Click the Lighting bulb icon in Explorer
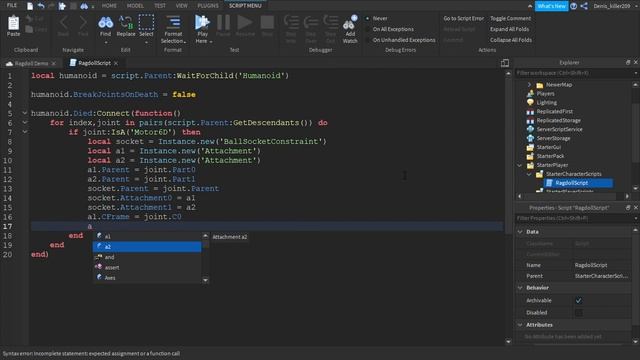640x360 pixels. (x=530, y=102)
